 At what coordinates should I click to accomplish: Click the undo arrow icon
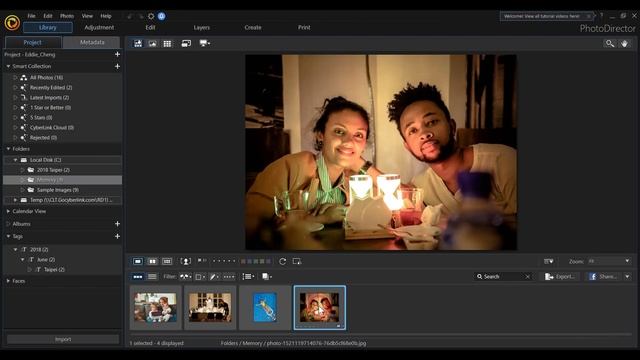(x=130, y=16)
